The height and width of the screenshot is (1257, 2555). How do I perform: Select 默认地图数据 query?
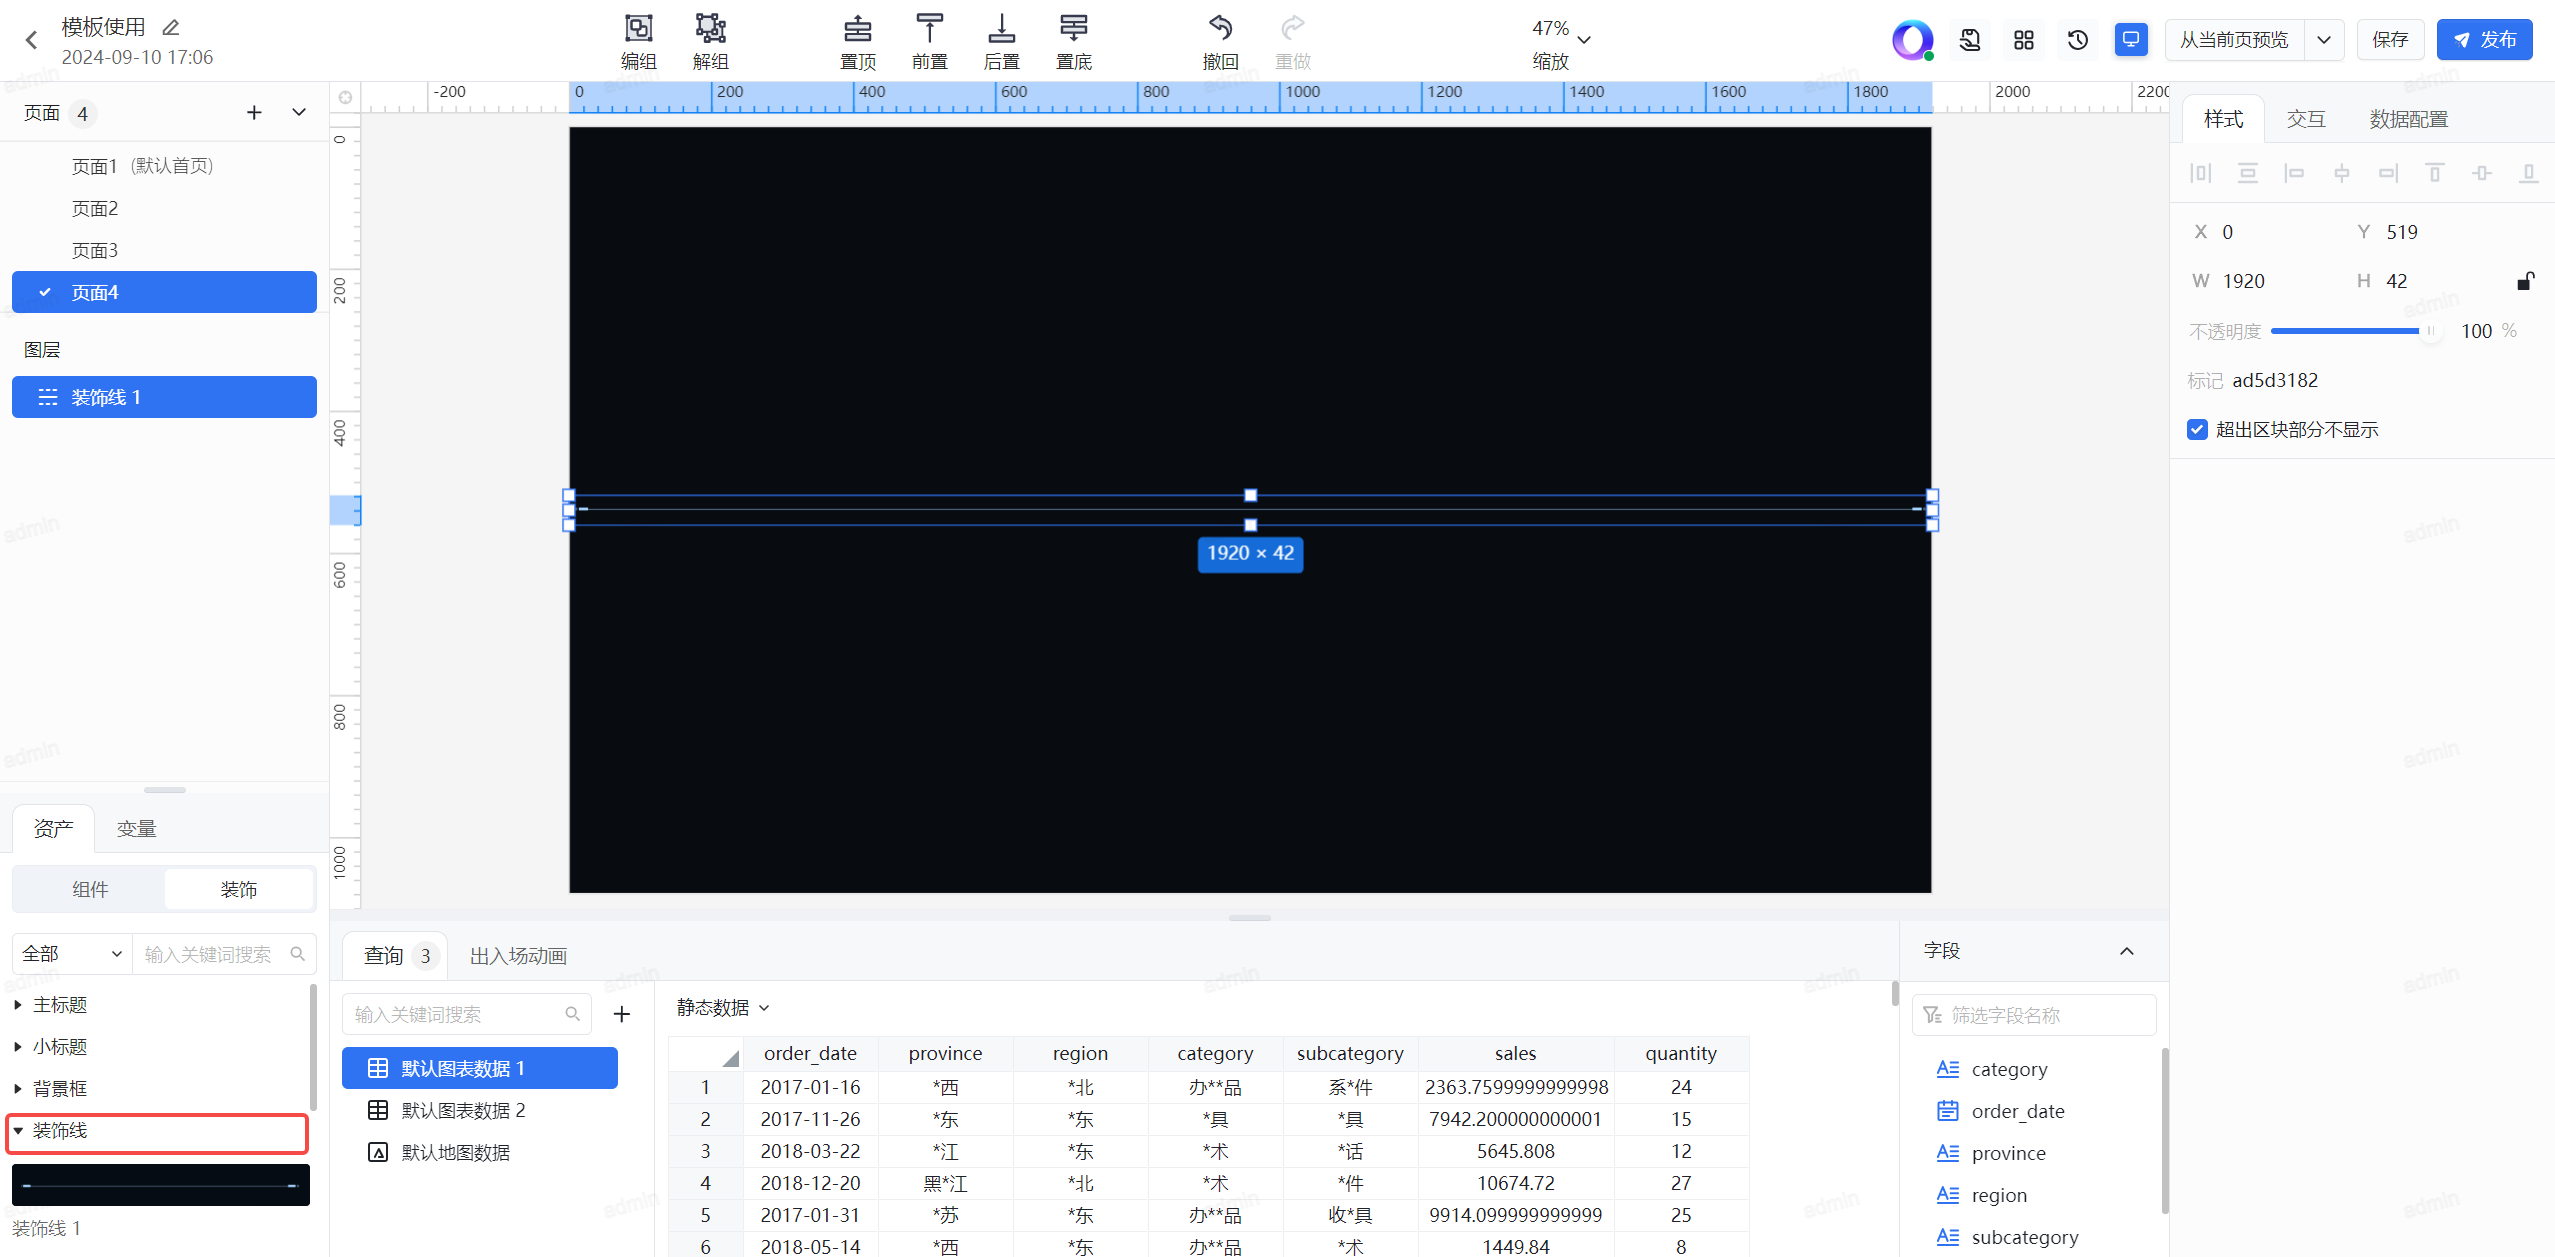coord(479,1152)
